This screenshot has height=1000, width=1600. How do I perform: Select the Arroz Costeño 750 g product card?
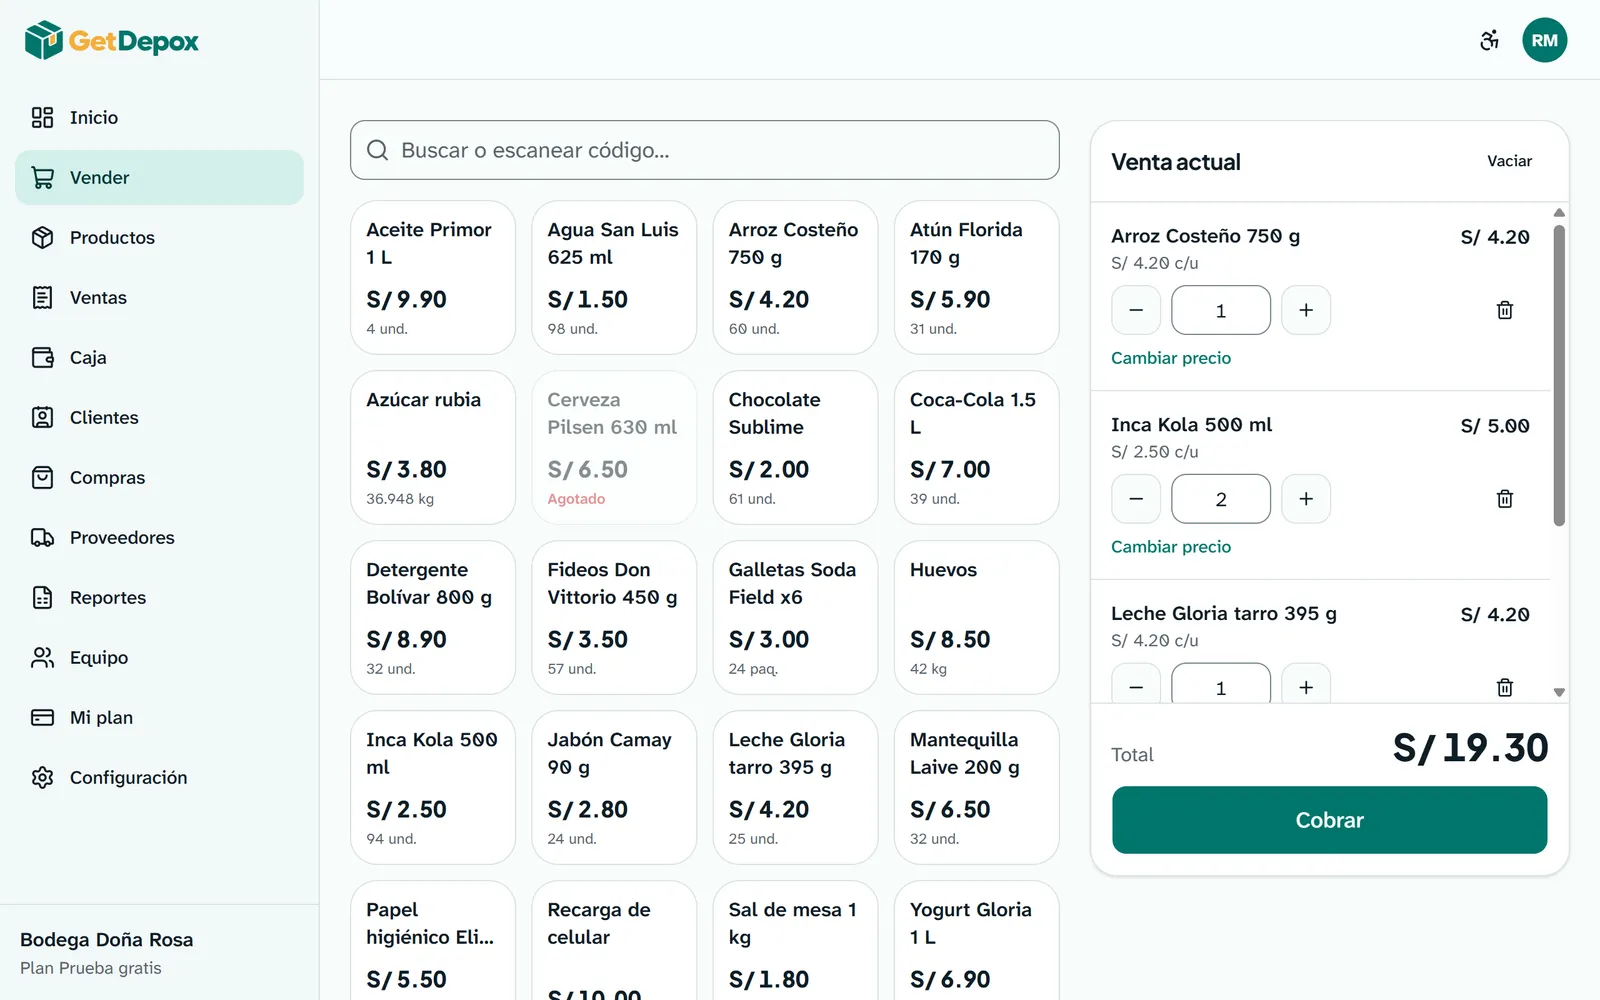(x=795, y=278)
